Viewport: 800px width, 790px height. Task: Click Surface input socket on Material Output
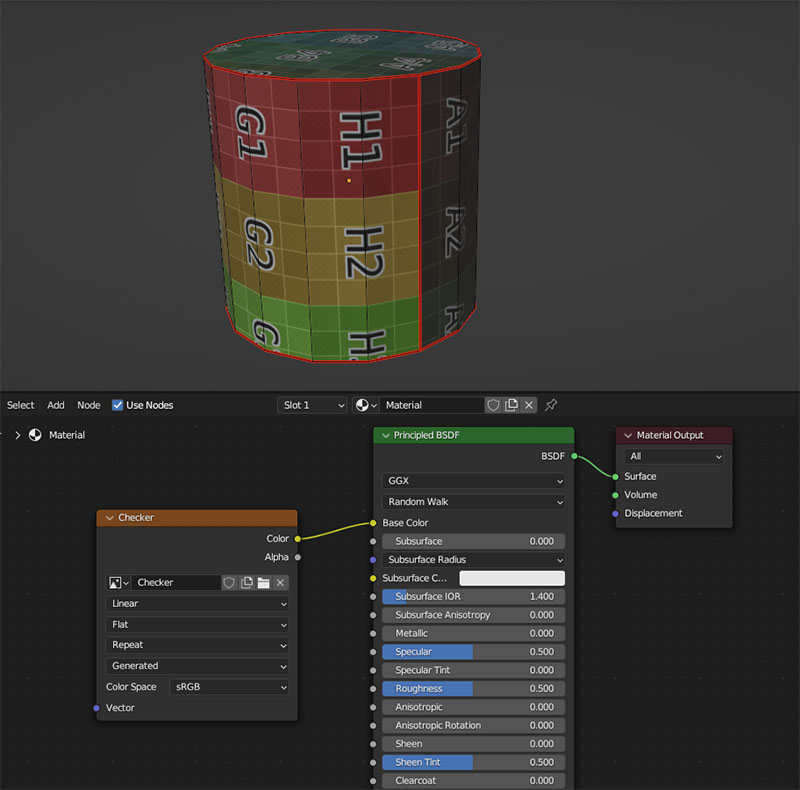615,477
